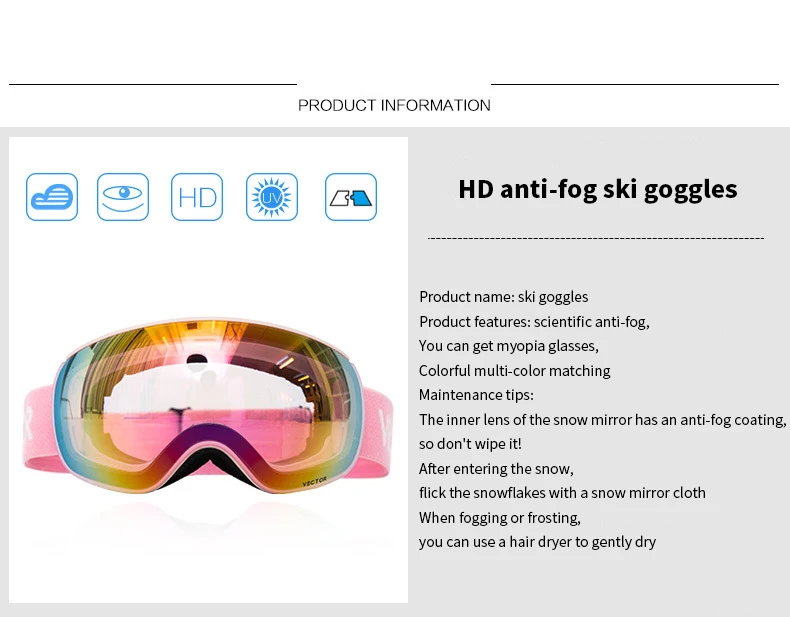
Task: Click the UV protection sun icon
Action: coord(272,197)
